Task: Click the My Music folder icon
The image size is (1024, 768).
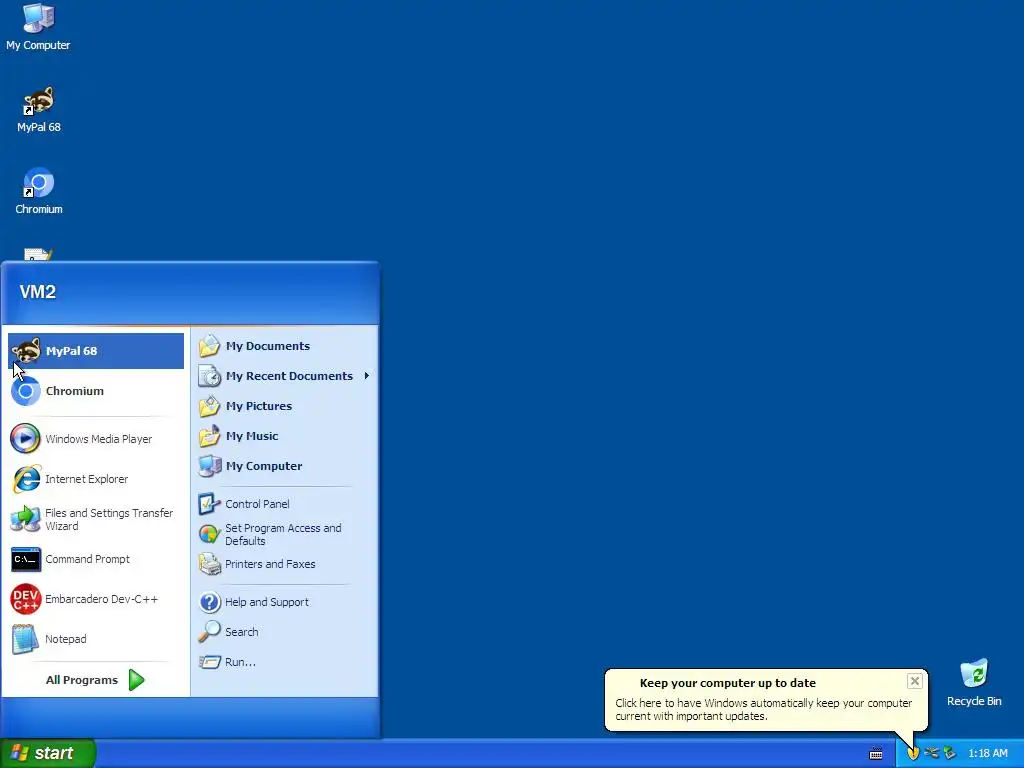Action: 210,436
